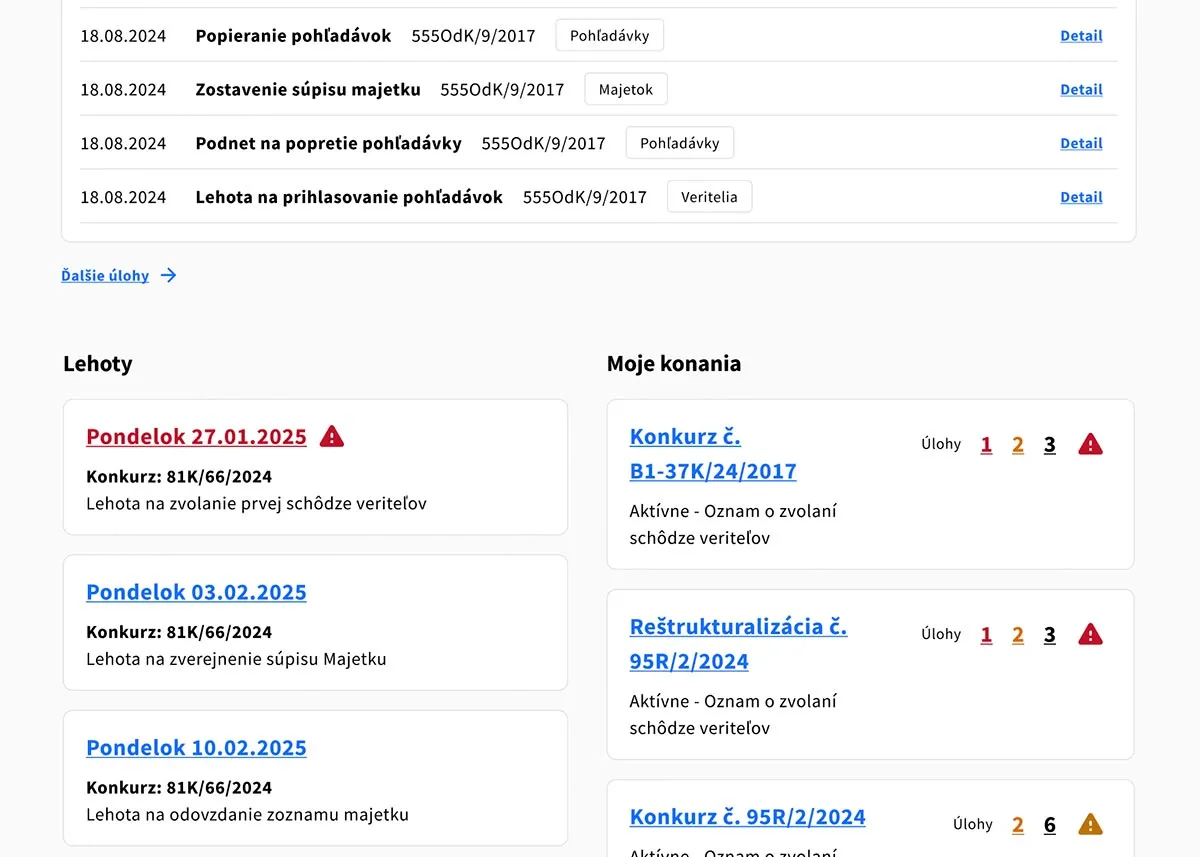Screen dimensions: 1200x857
Task: Click the task title Zostavenie súpisu majetku
Action: point(308,90)
